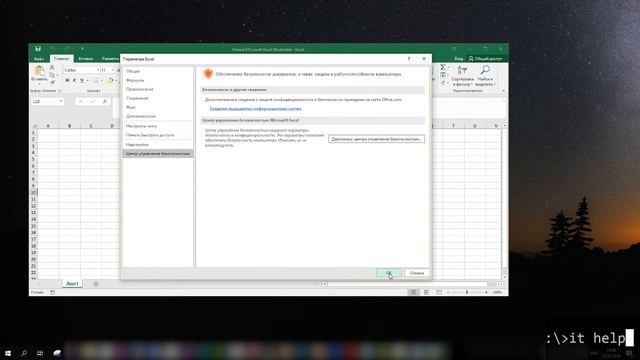
Task: Select Язык in the options list
Action: tap(158, 107)
